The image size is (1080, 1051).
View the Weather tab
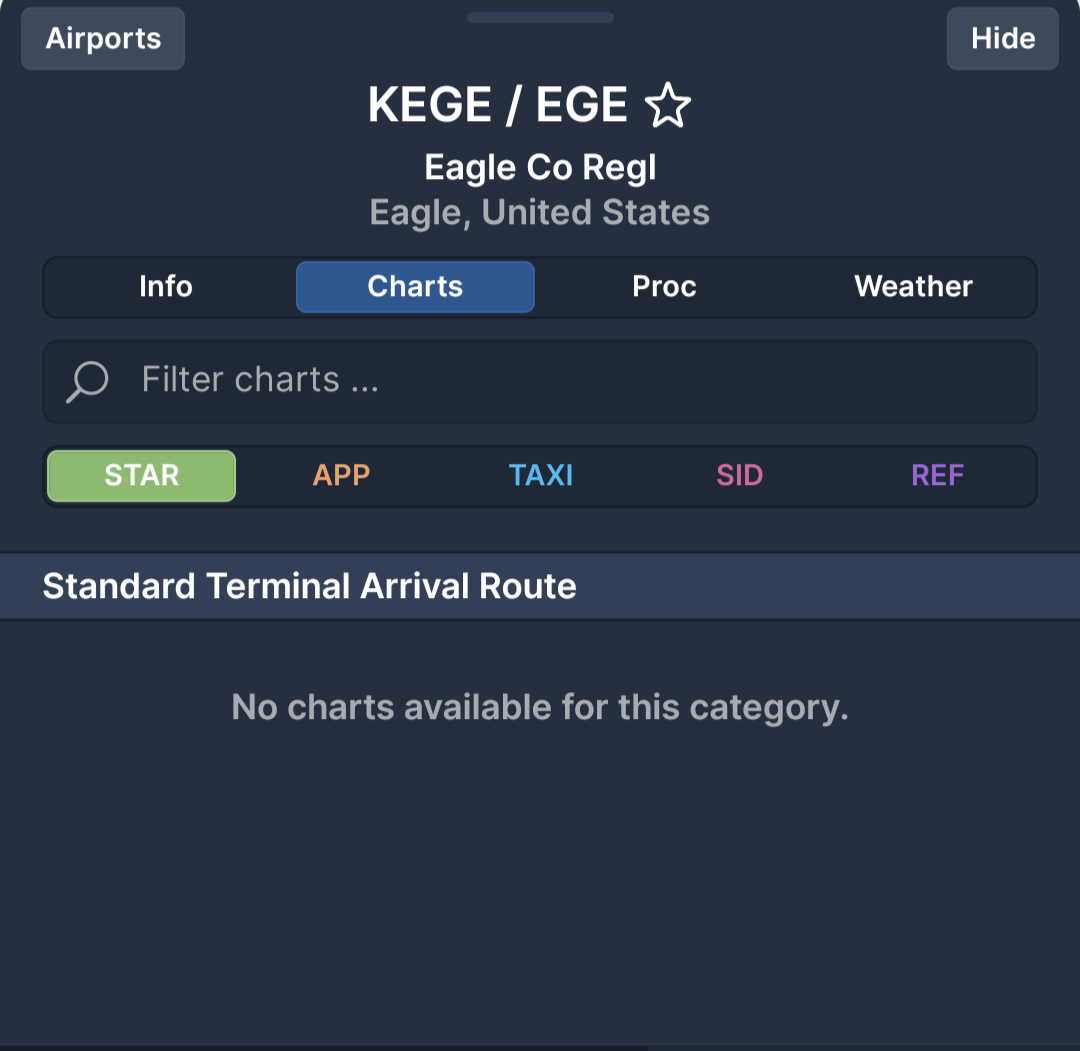(x=913, y=287)
